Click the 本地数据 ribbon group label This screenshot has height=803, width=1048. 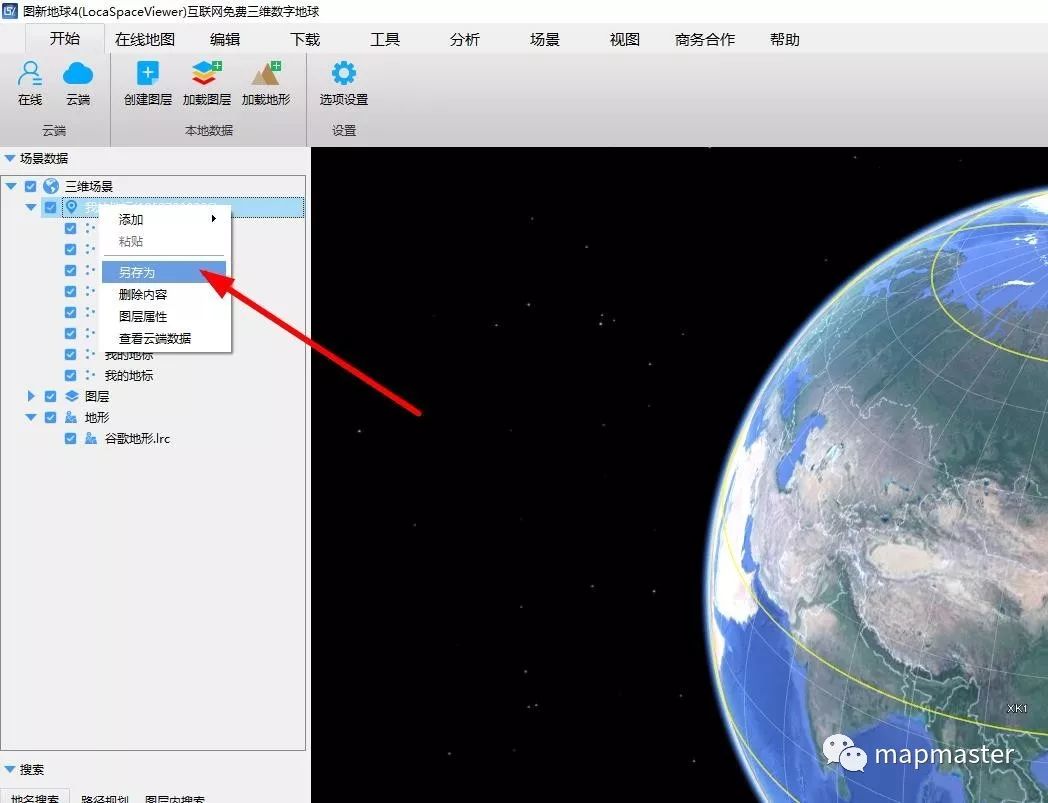(x=209, y=130)
